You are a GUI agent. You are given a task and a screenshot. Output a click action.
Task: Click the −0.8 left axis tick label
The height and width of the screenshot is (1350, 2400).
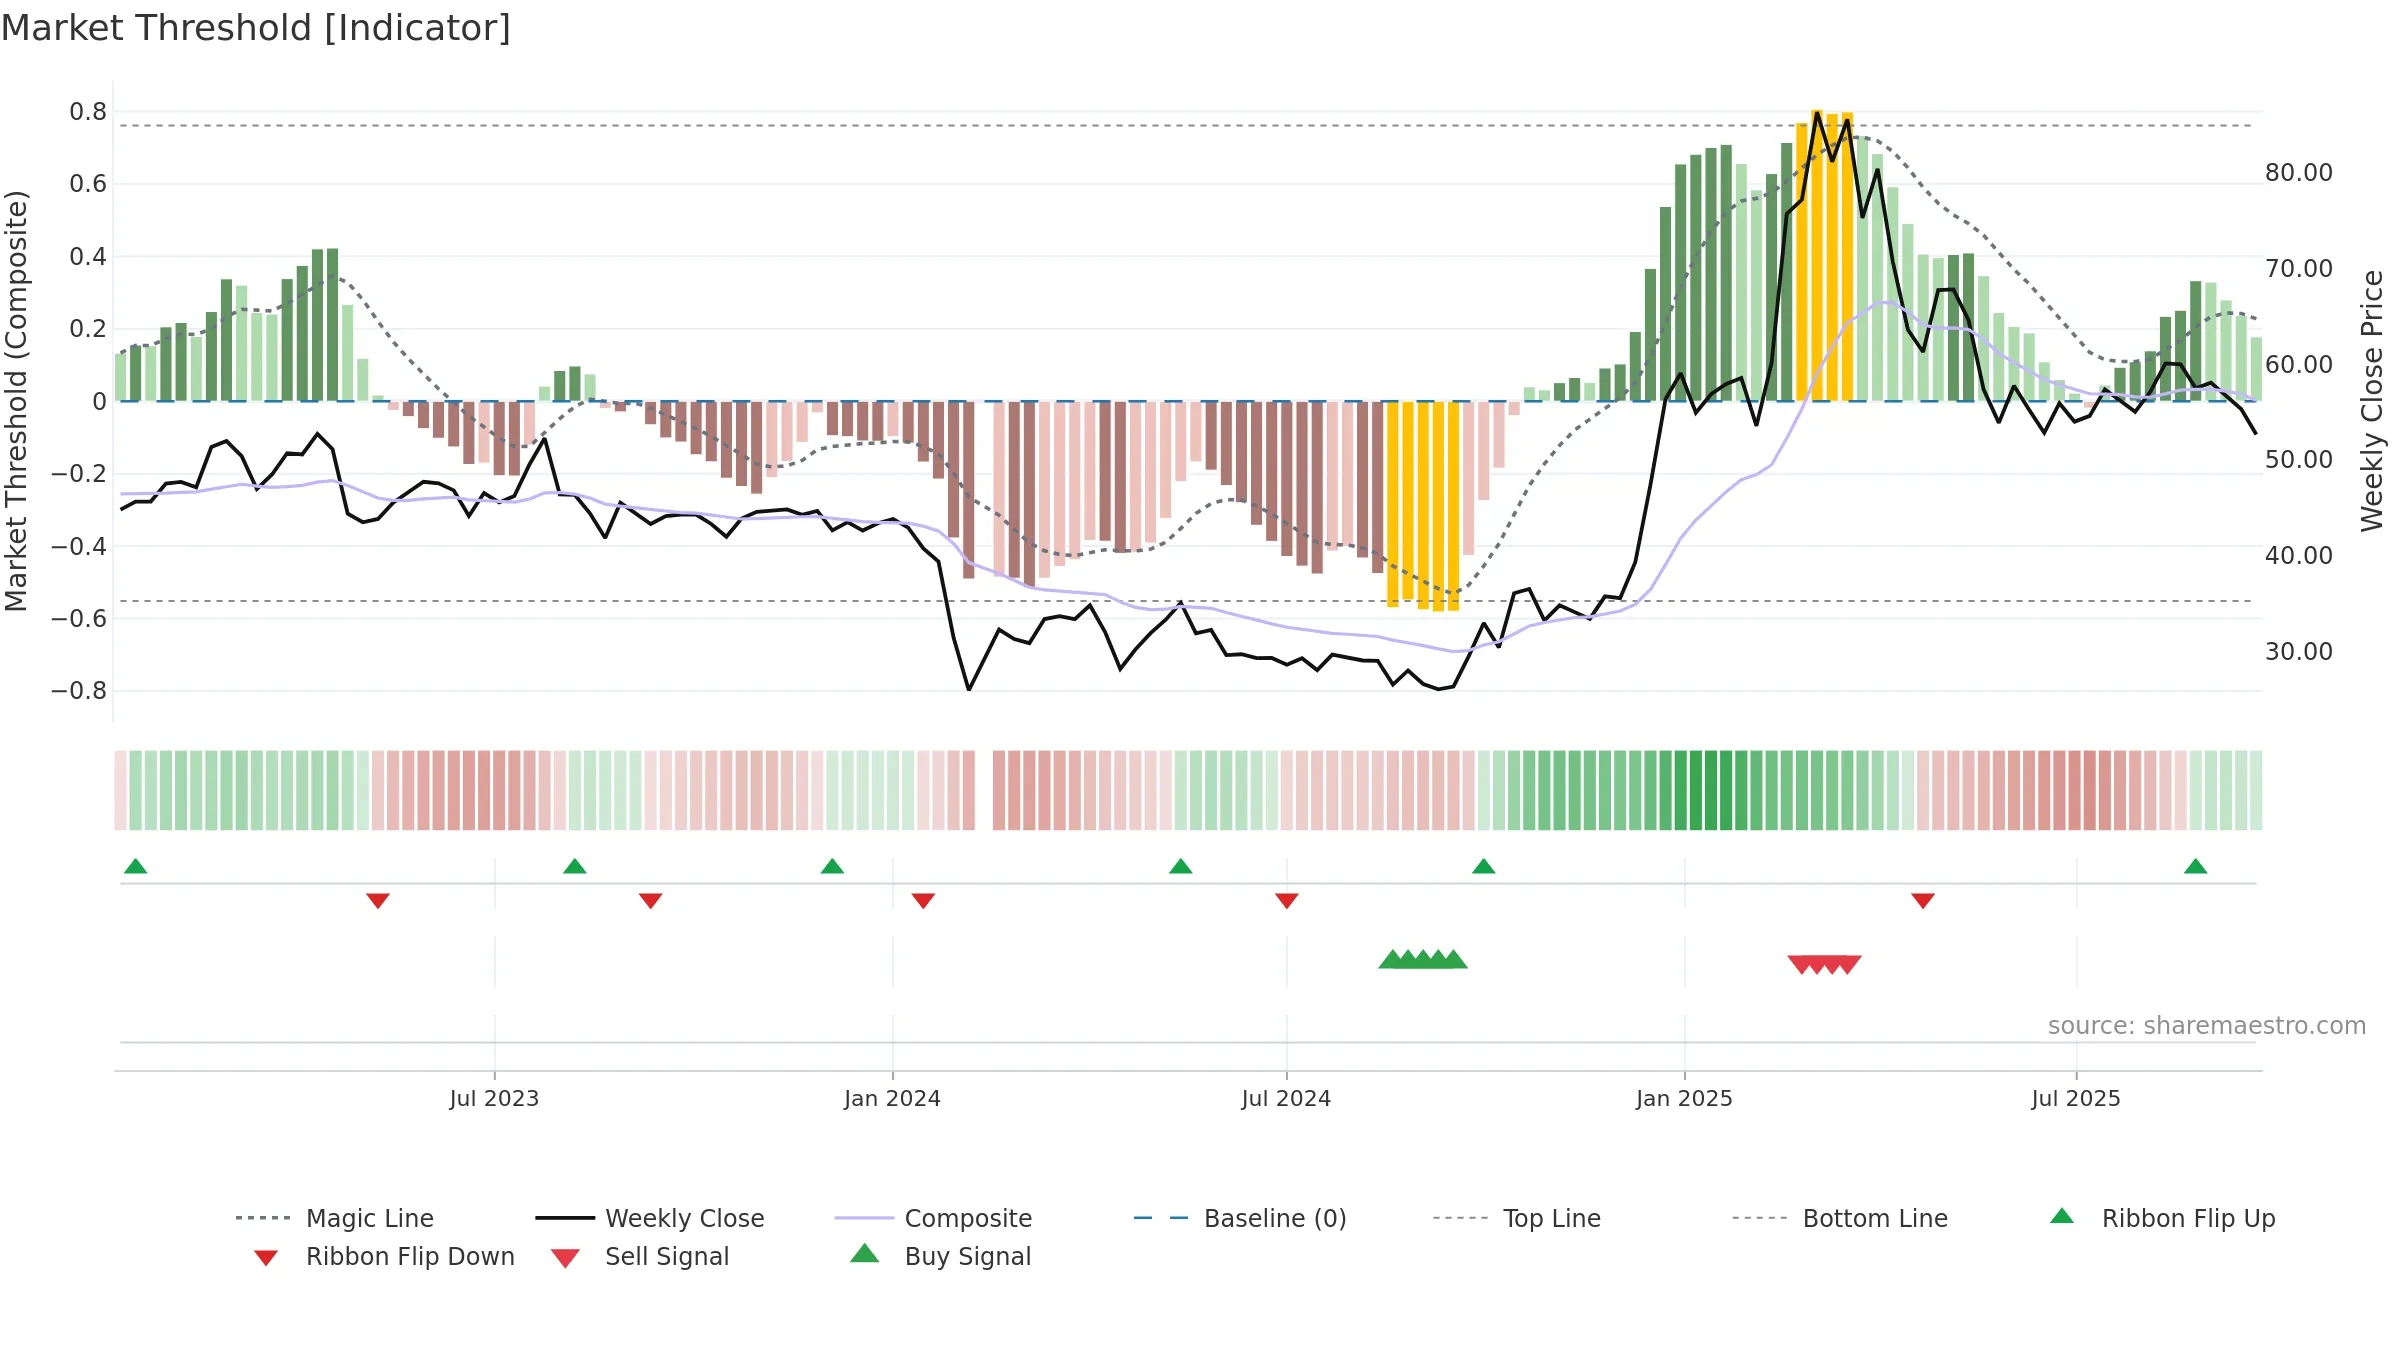(78, 691)
